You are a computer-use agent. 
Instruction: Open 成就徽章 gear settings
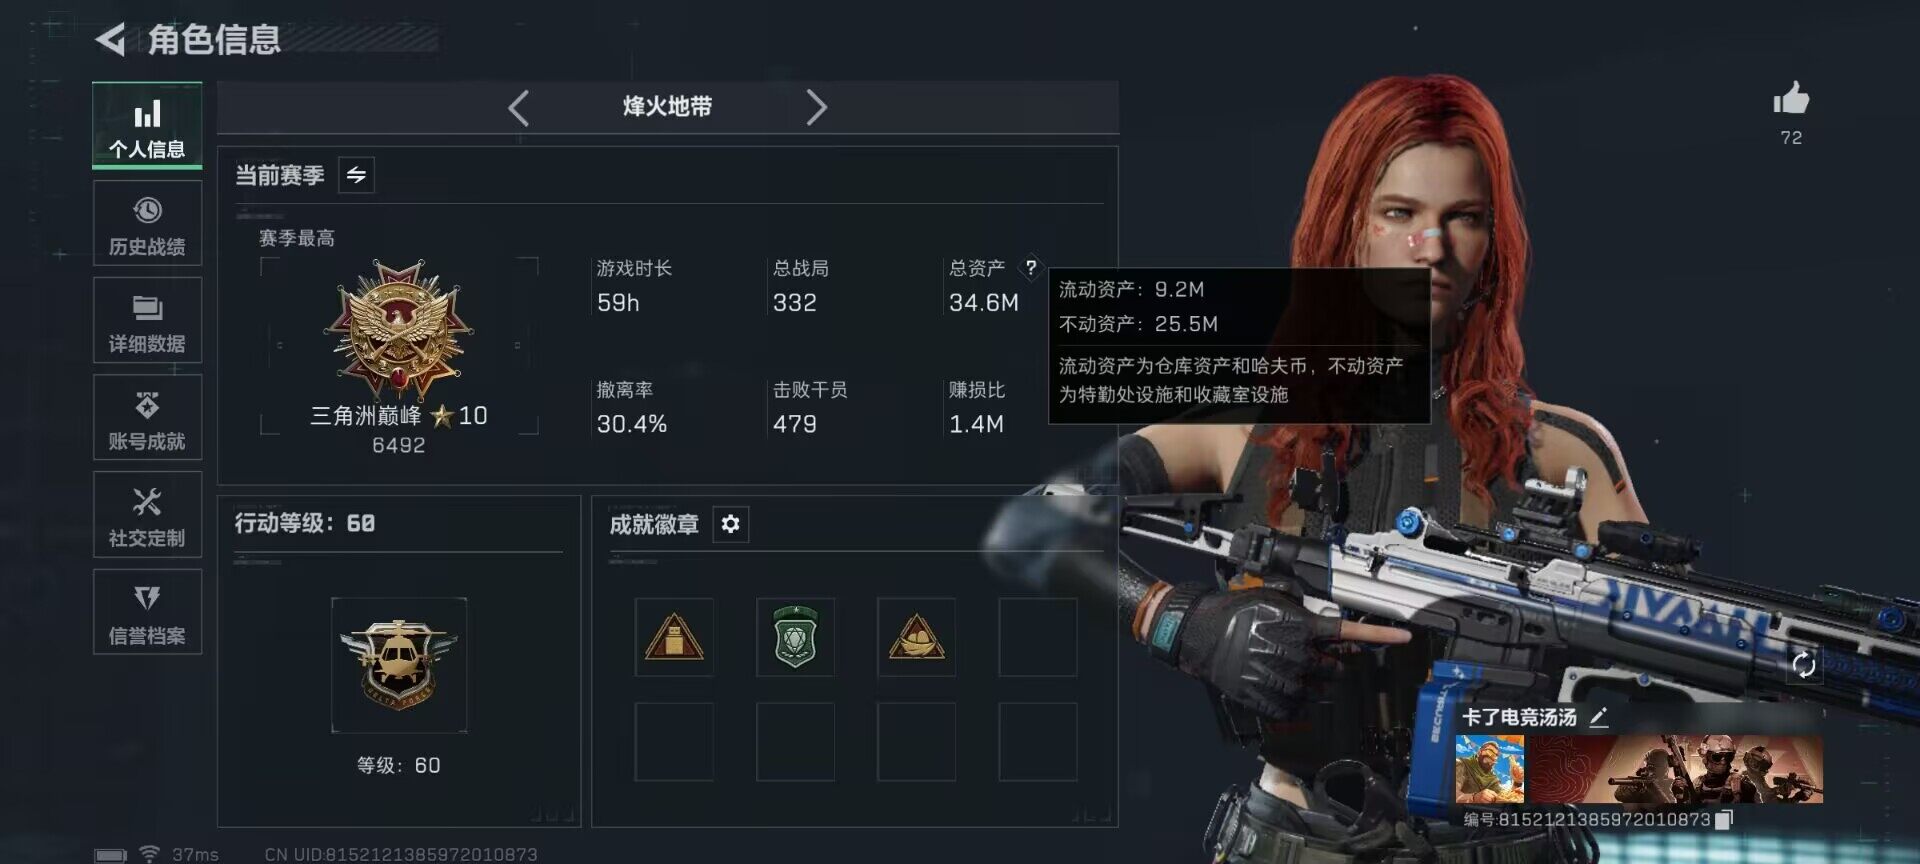[730, 524]
